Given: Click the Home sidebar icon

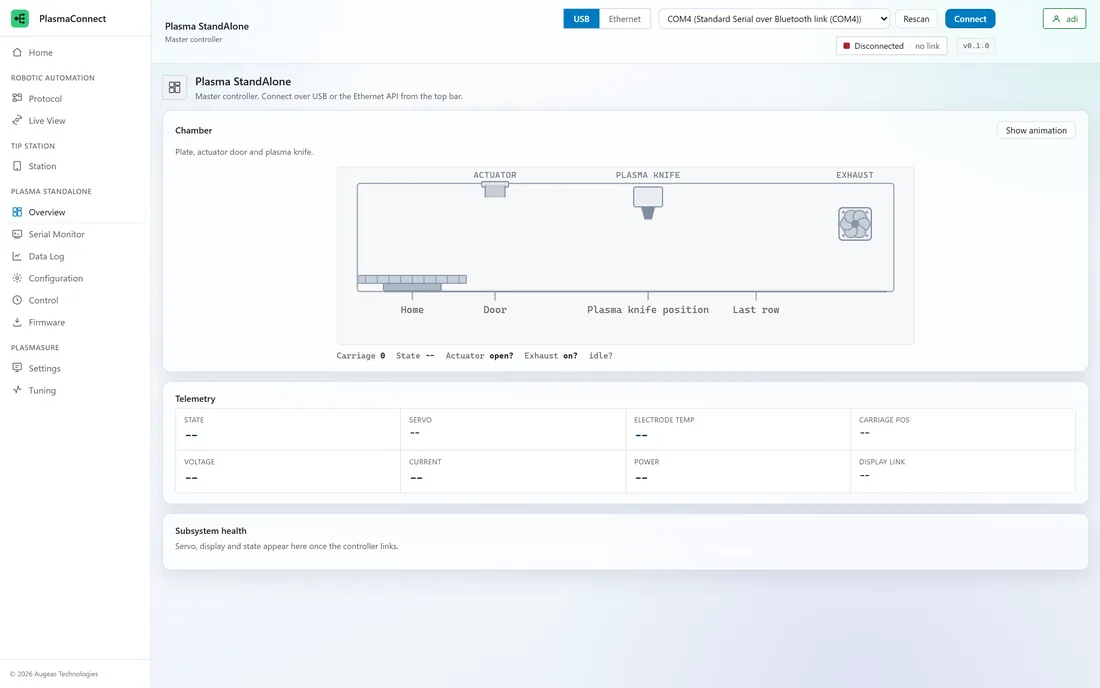Looking at the screenshot, I should [18, 53].
